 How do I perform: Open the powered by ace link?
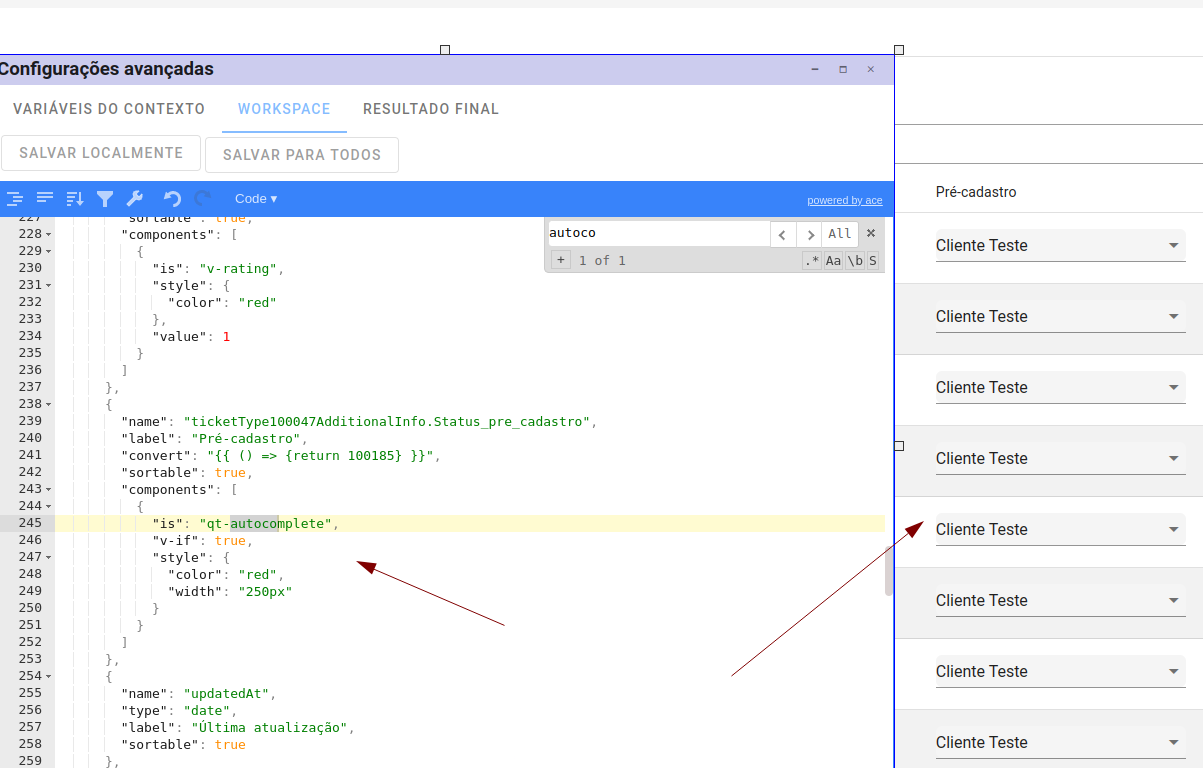coord(845,201)
